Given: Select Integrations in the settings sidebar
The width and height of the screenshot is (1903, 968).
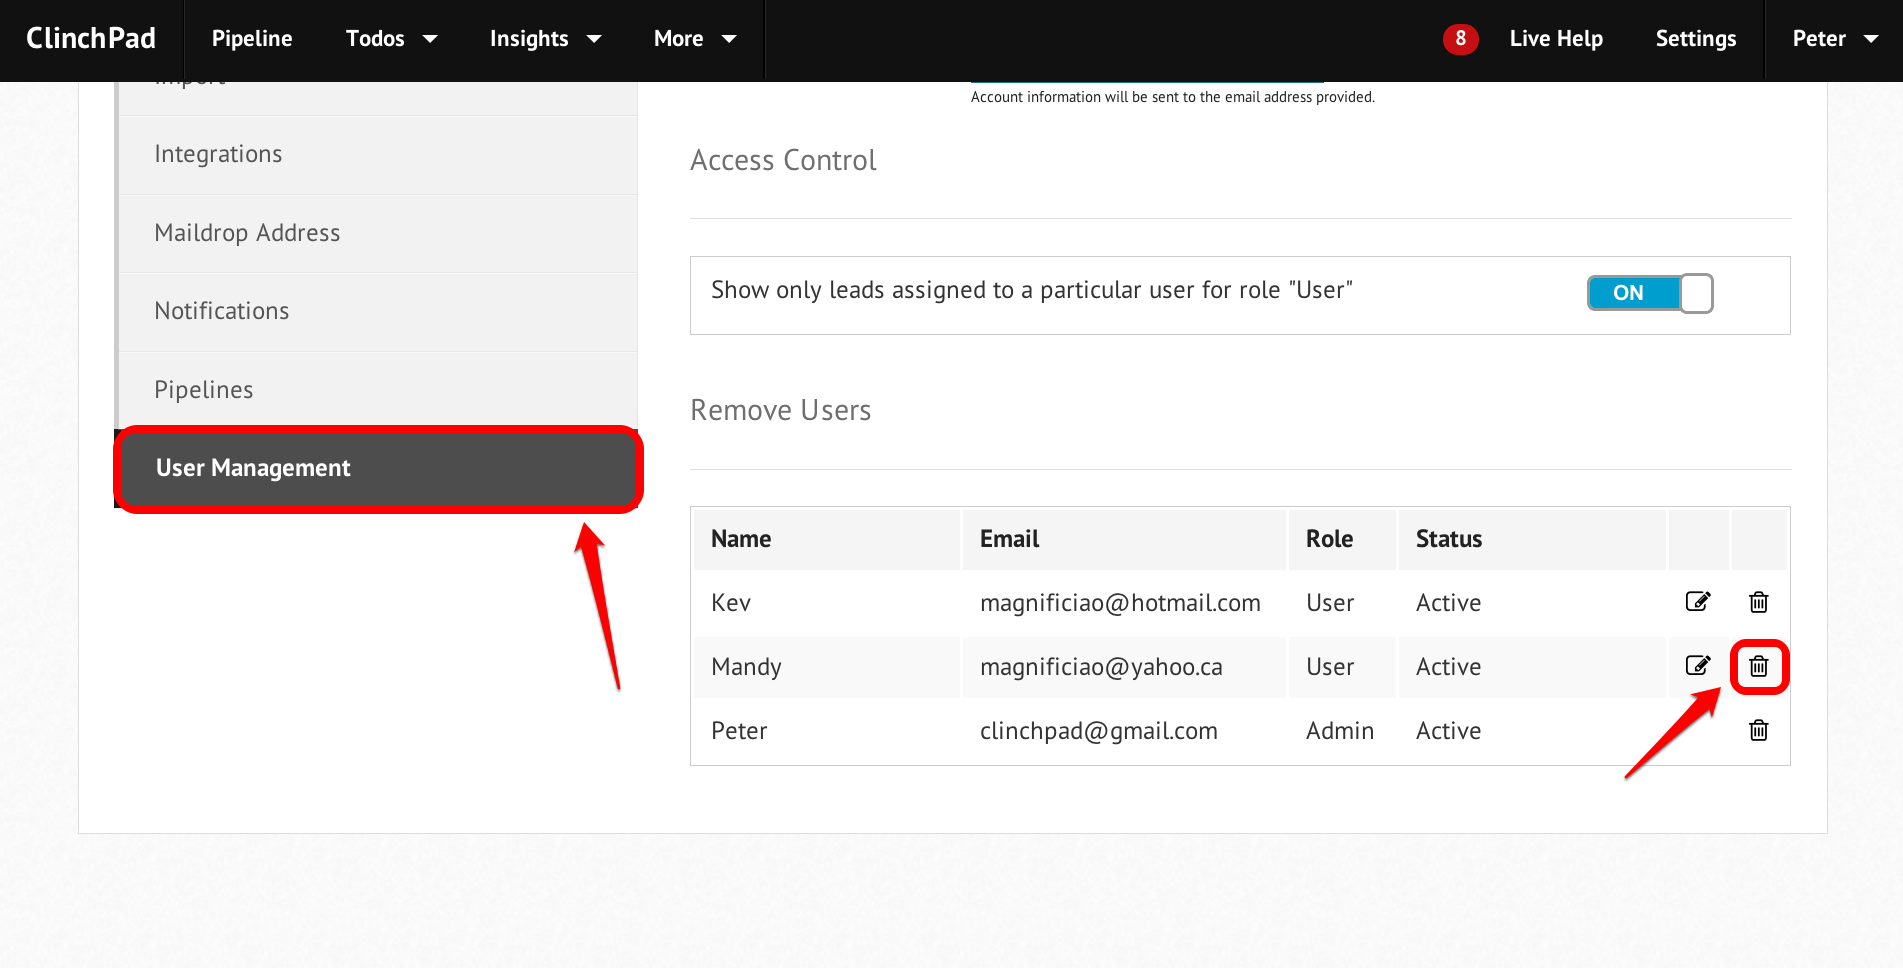Looking at the screenshot, I should 378,154.
